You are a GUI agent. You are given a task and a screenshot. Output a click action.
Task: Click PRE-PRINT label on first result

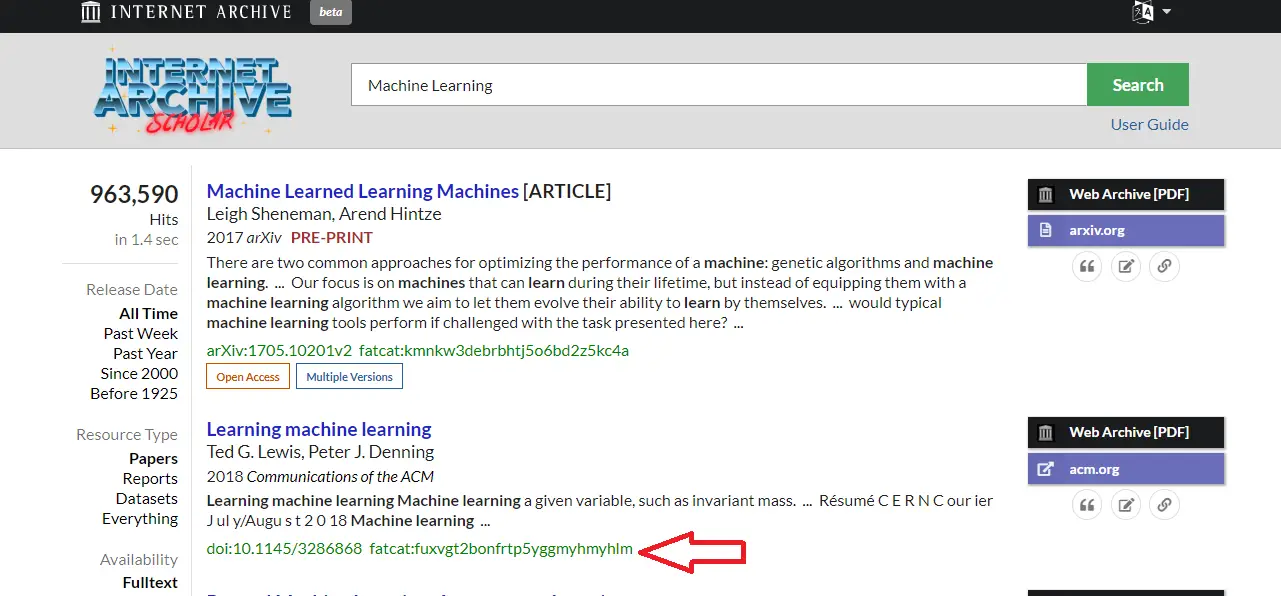(332, 238)
